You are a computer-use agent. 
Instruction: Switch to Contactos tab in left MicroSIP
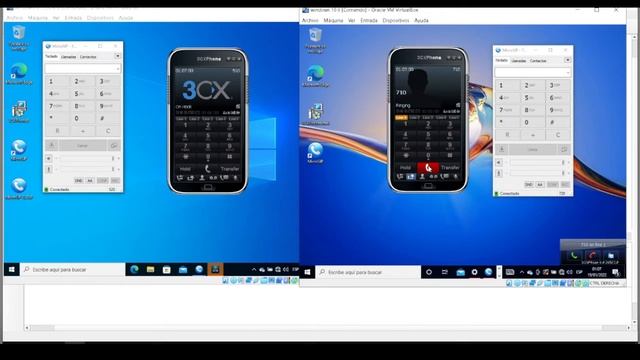pos(88,57)
